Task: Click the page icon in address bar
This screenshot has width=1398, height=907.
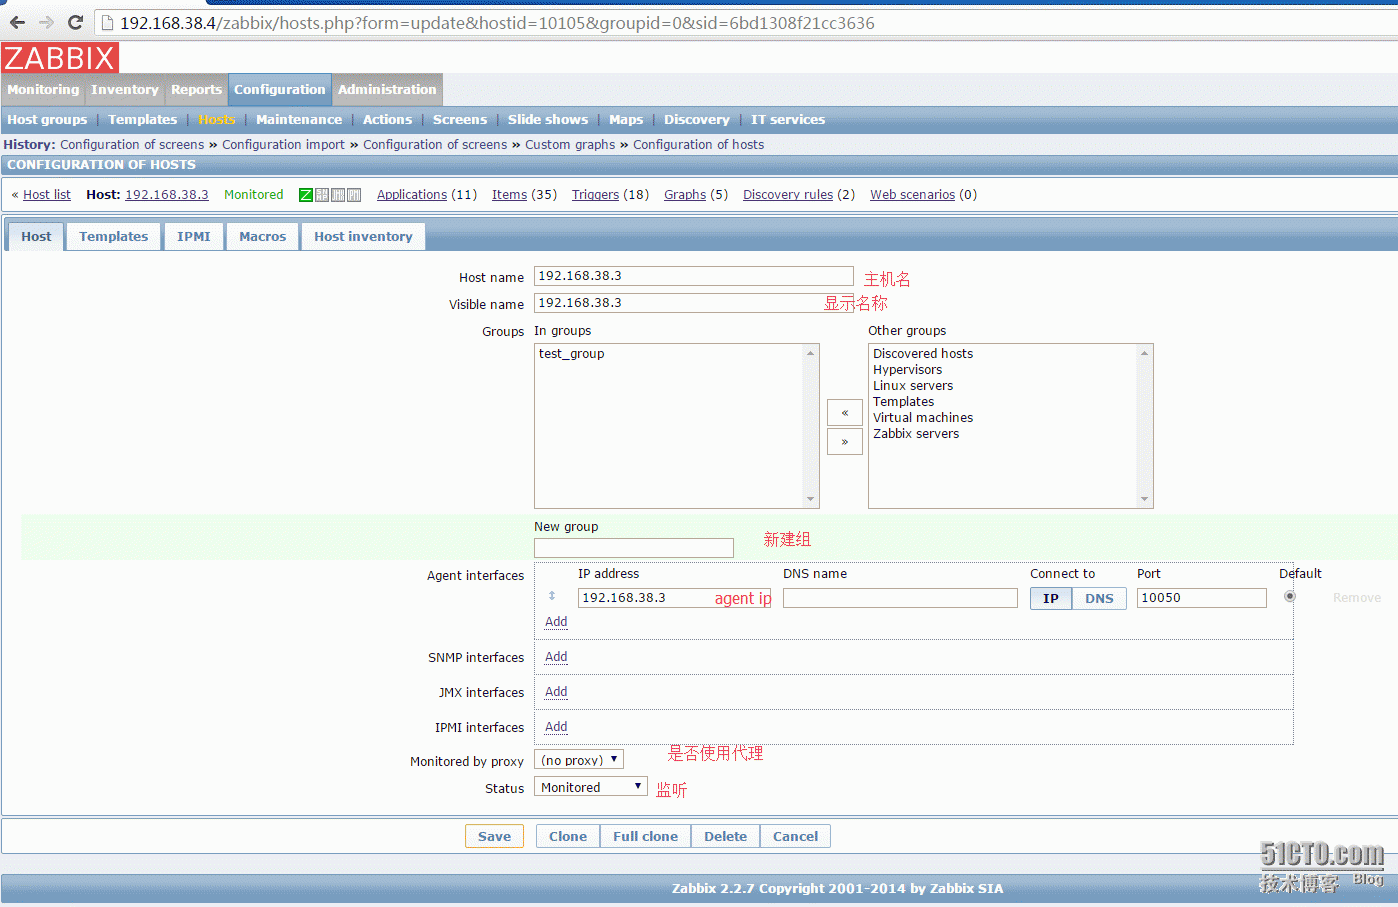Action: click(108, 22)
